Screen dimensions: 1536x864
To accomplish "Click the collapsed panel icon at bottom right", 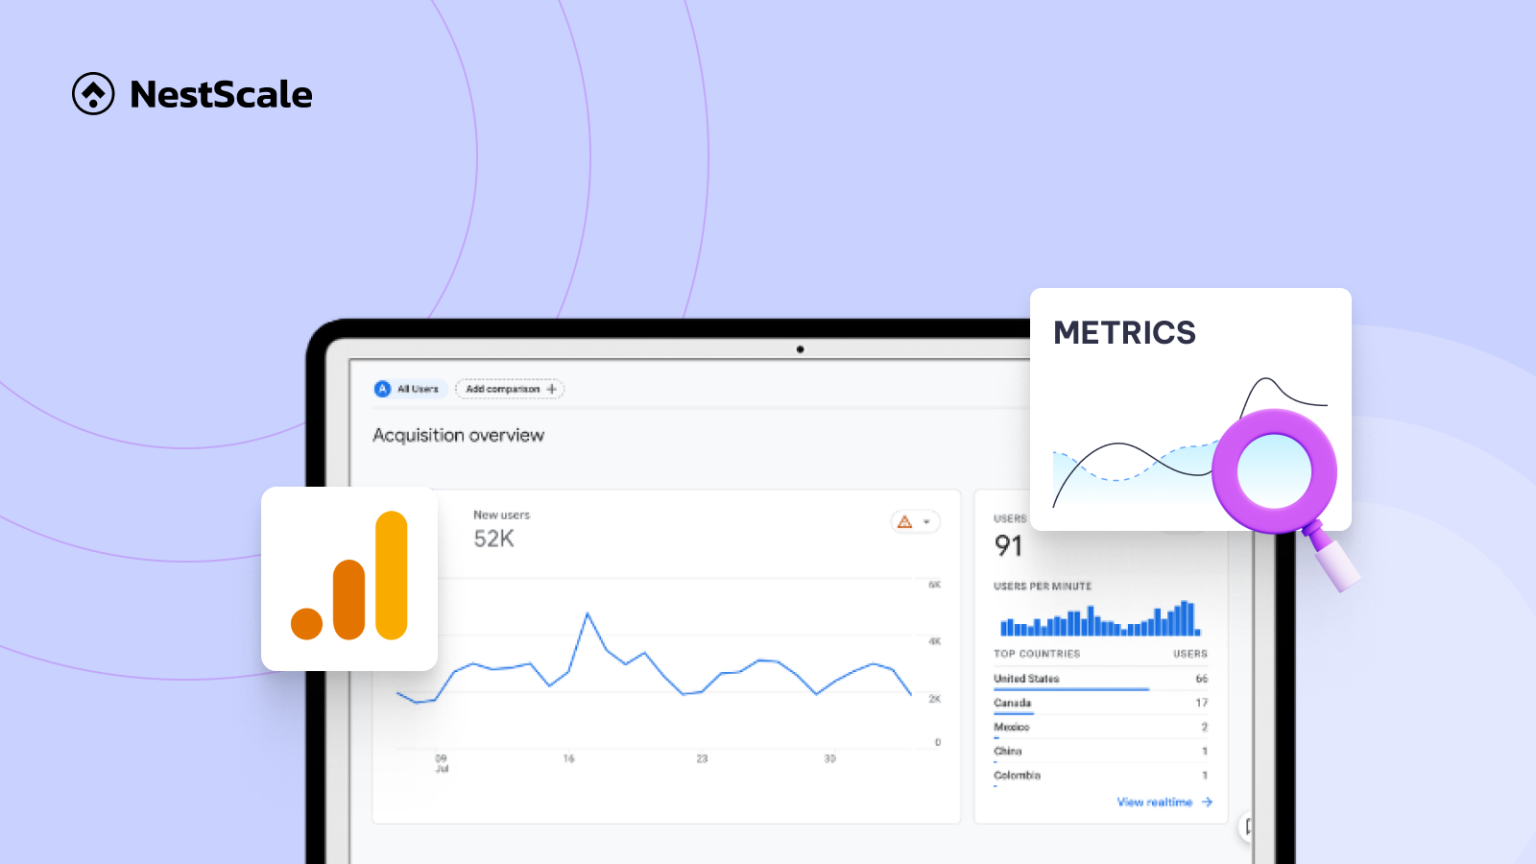I will tap(1249, 827).
